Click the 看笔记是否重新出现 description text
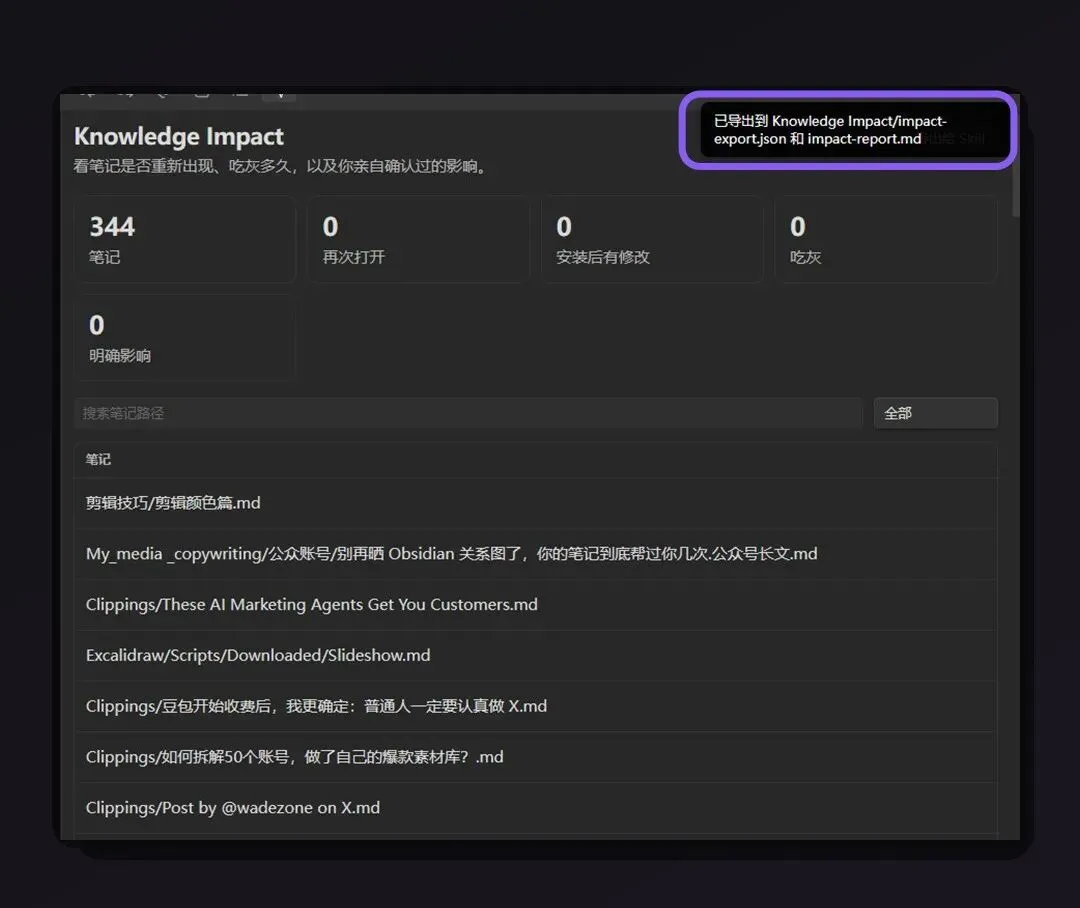1080x908 pixels. coord(280,166)
